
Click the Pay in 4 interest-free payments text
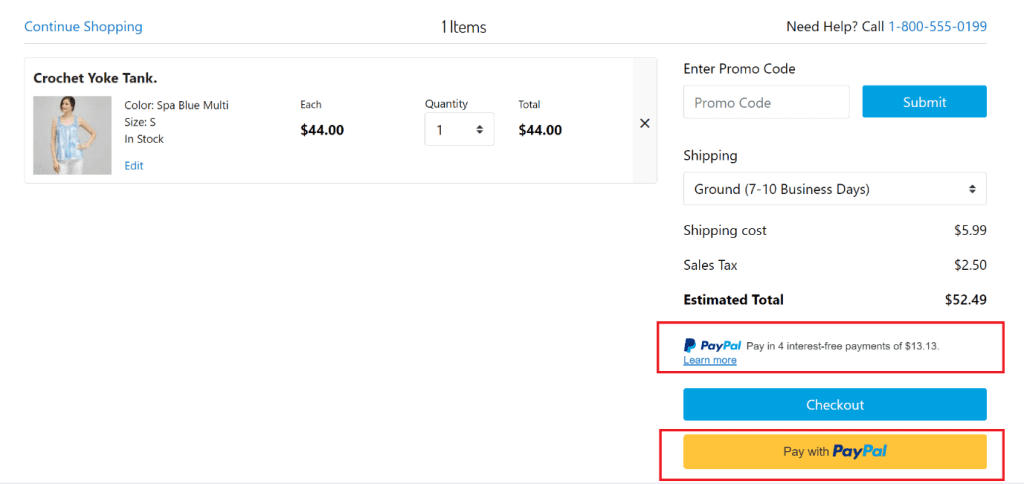(842, 346)
